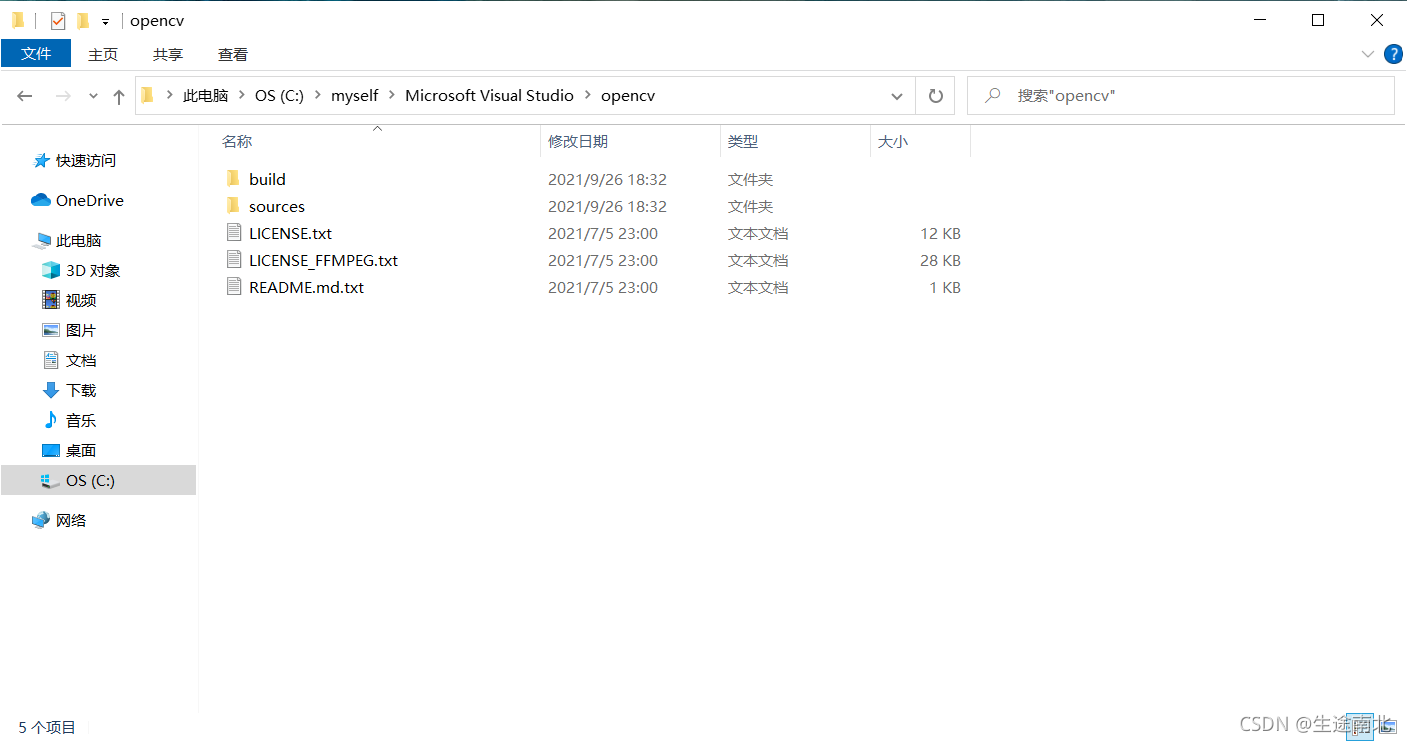The height and width of the screenshot is (742, 1407).
Task: Open the 下载 downloads arrow icon
Action: point(51,390)
